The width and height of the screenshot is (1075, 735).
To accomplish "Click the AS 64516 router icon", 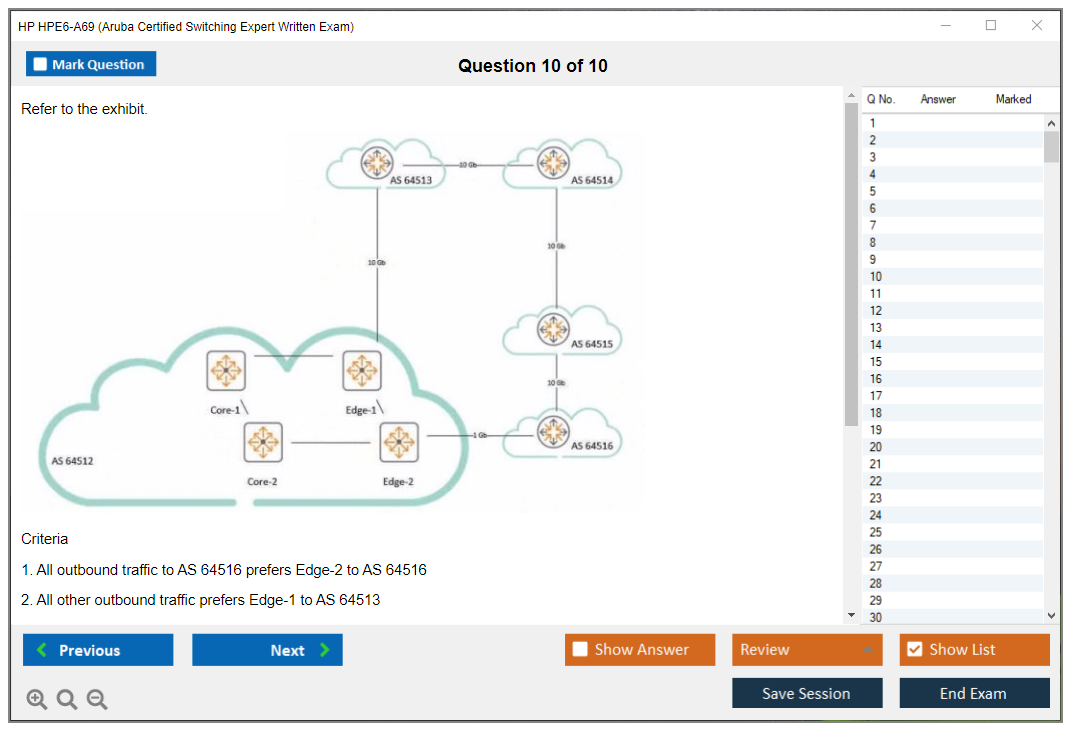I will click(x=553, y=432).
